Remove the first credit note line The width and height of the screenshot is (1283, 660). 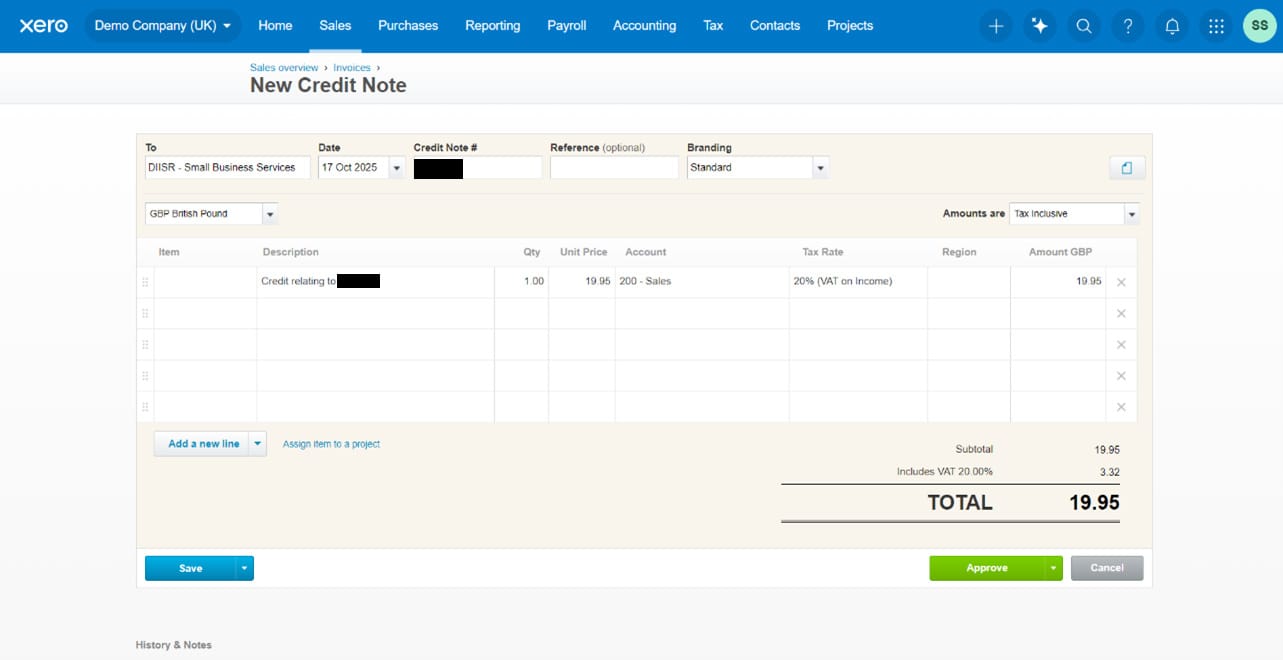click(x=1121, y=281)
